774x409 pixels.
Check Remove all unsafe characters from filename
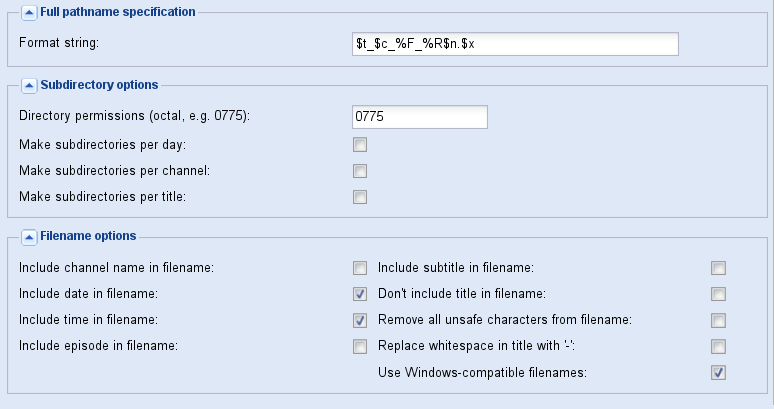tap(718, 320)
